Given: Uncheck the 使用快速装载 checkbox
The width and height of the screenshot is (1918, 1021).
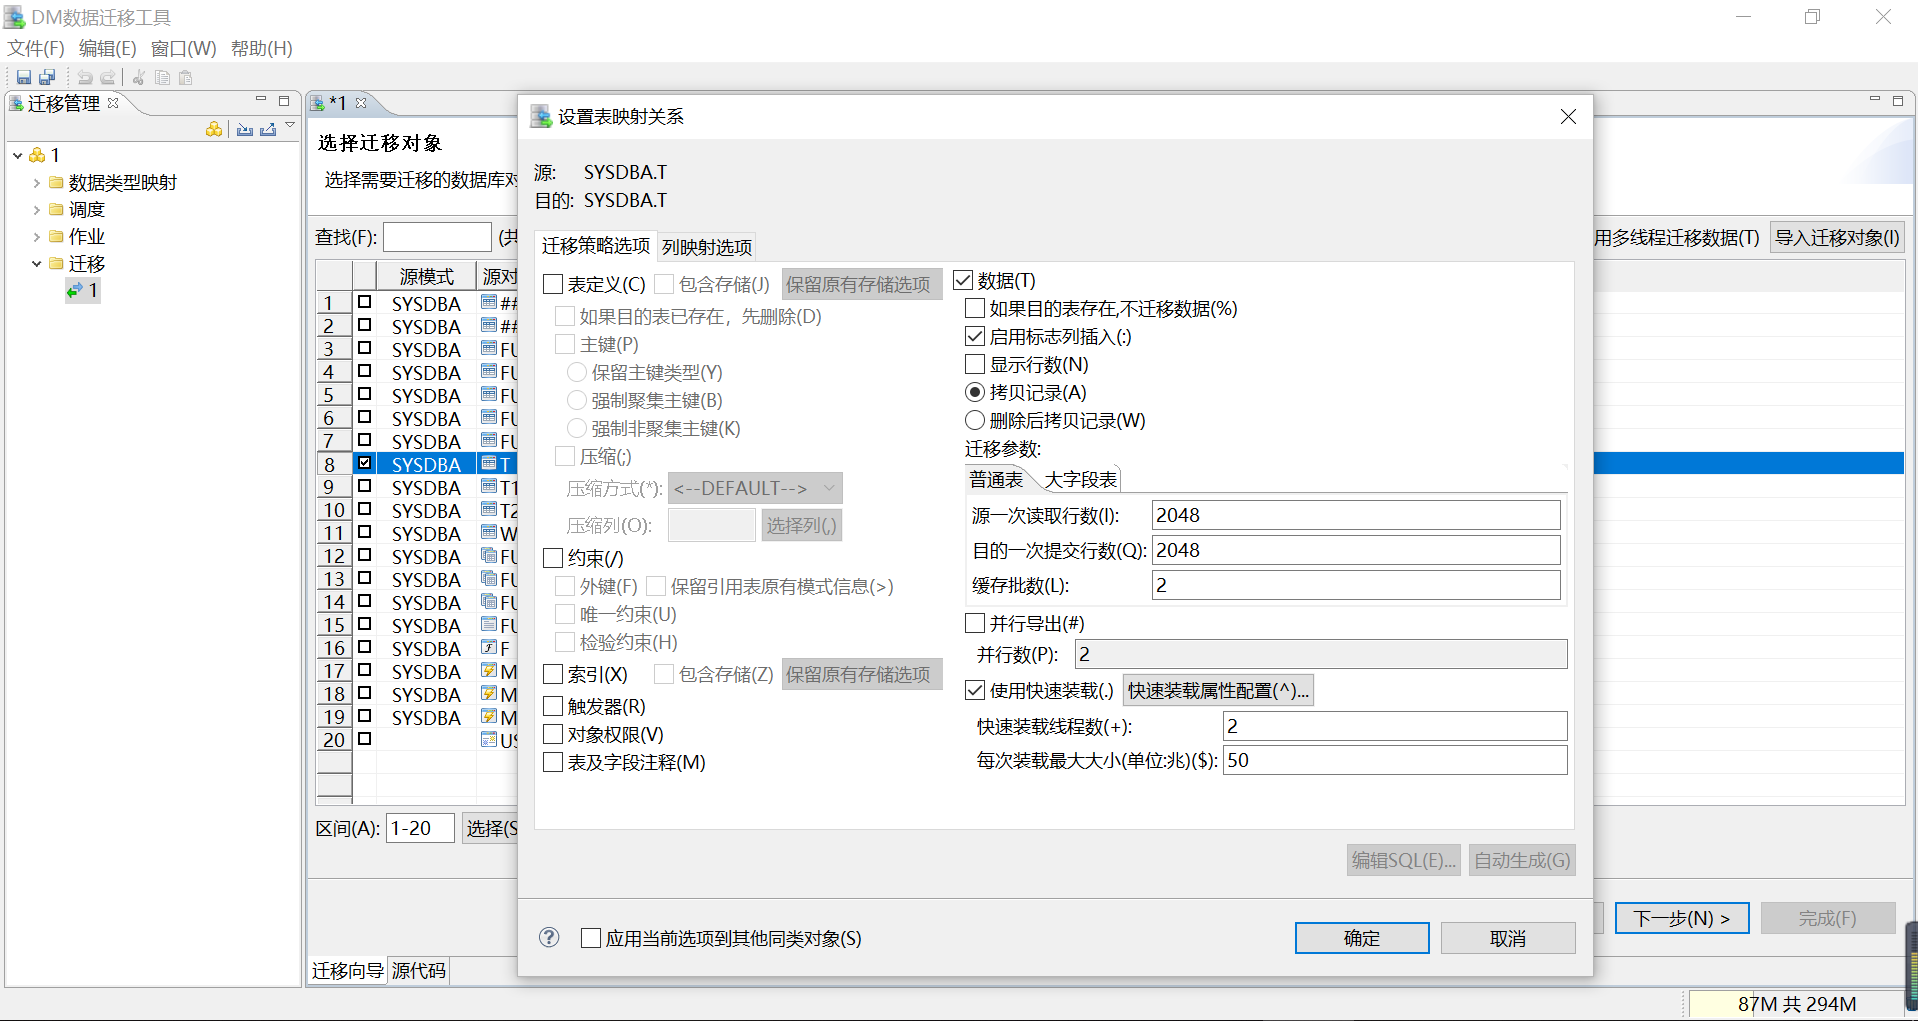Looking at the screenshot, I should click(975, 690).
